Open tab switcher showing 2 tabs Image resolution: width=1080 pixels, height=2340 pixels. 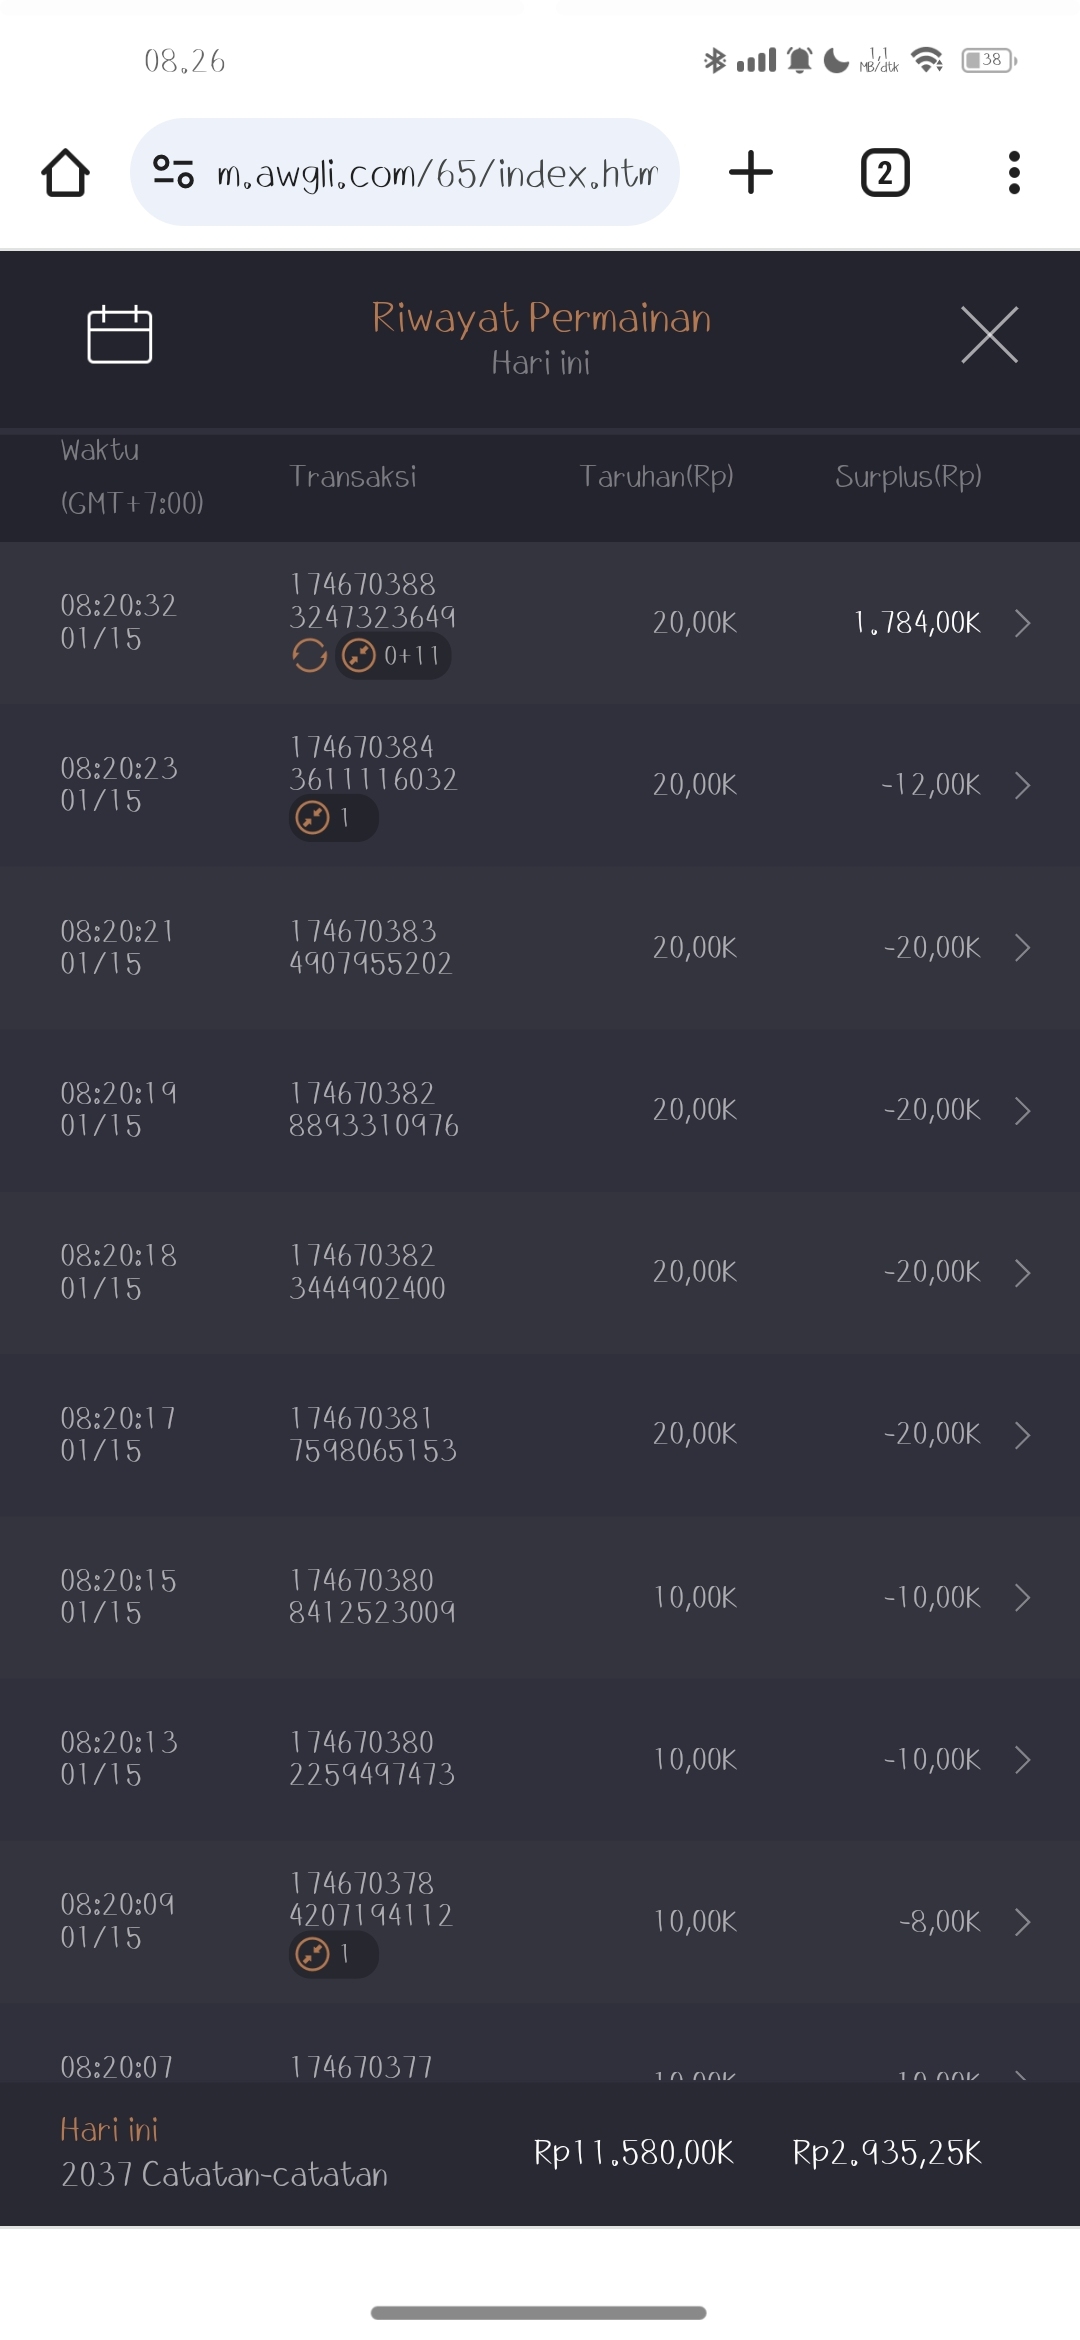[x=885, y=173]
